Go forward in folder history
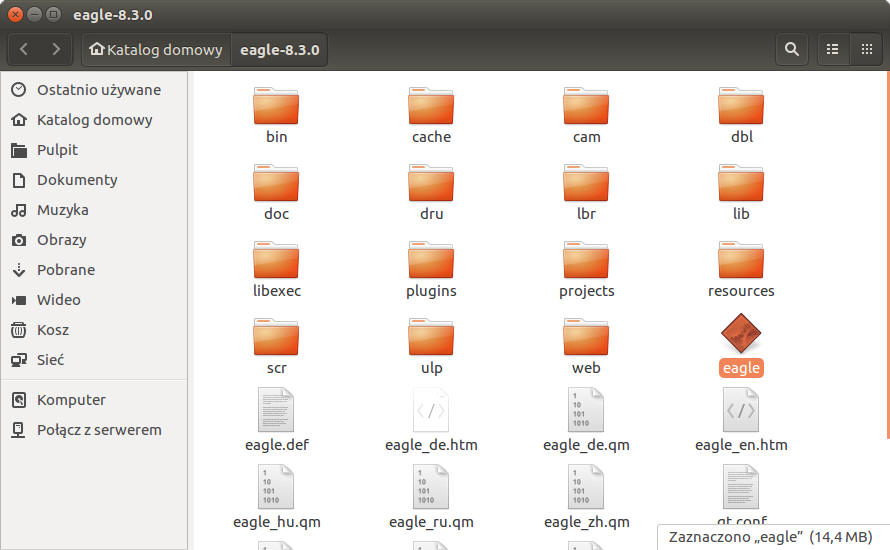890x550 pixels. pyautogui.click(x=56, y=49)
